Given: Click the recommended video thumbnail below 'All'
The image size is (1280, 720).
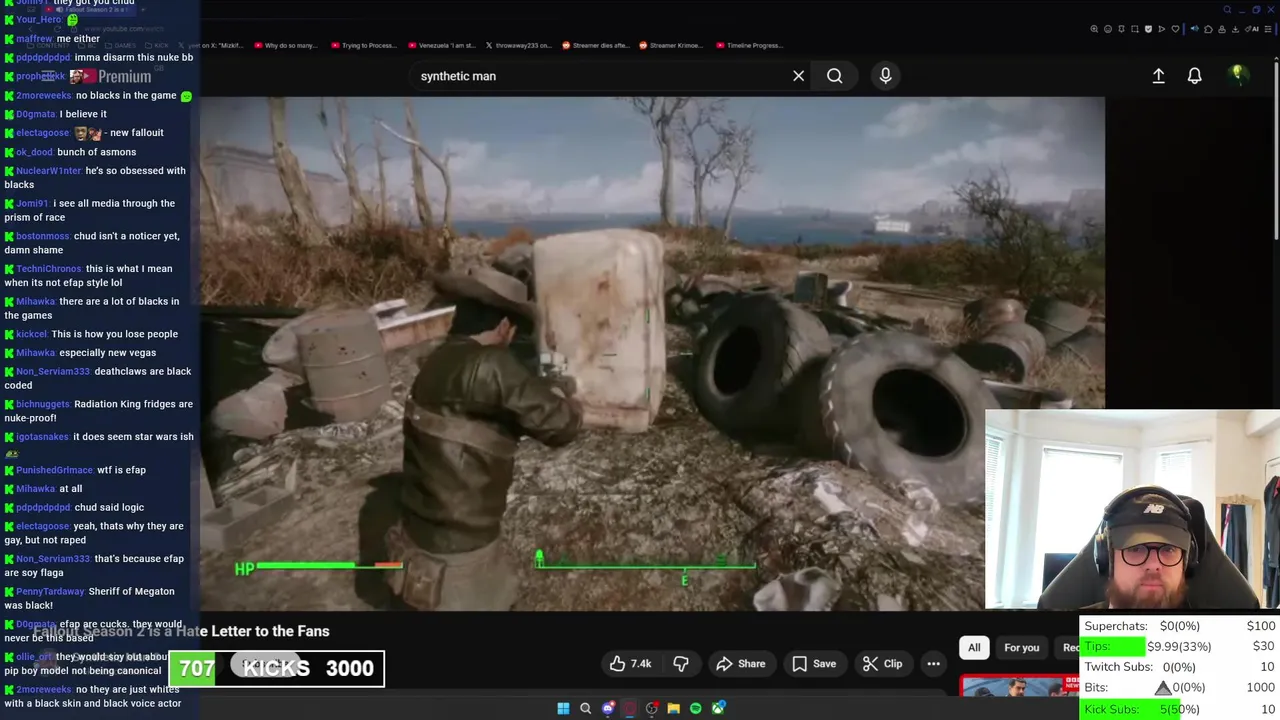Looking at the screenshot, I should coord(1020,686).
